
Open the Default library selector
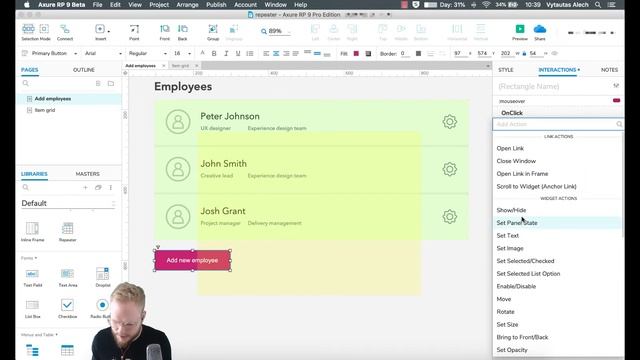point(68,203)
